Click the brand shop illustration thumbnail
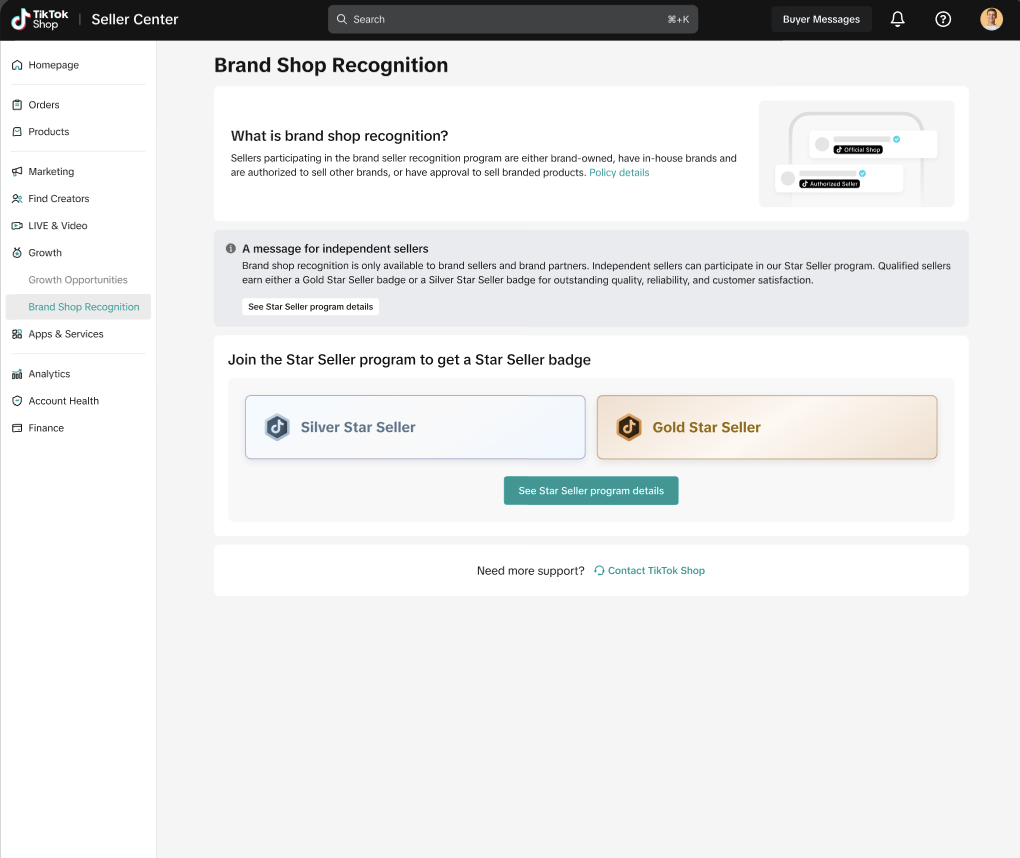The width and height of the screenshot is (1020, 858). point(856,154)
